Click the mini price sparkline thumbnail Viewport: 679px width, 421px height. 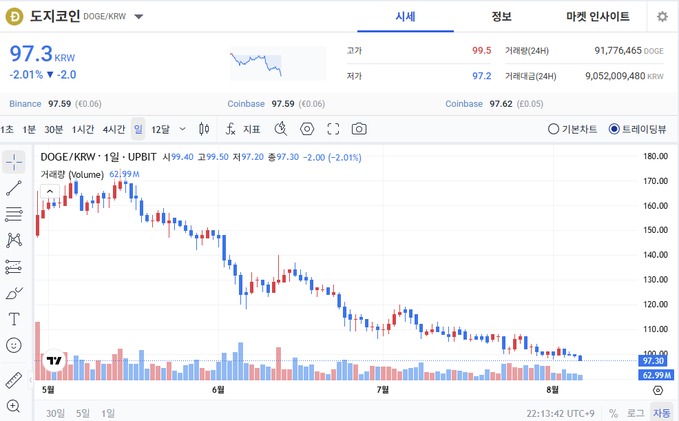coord(278,64)
